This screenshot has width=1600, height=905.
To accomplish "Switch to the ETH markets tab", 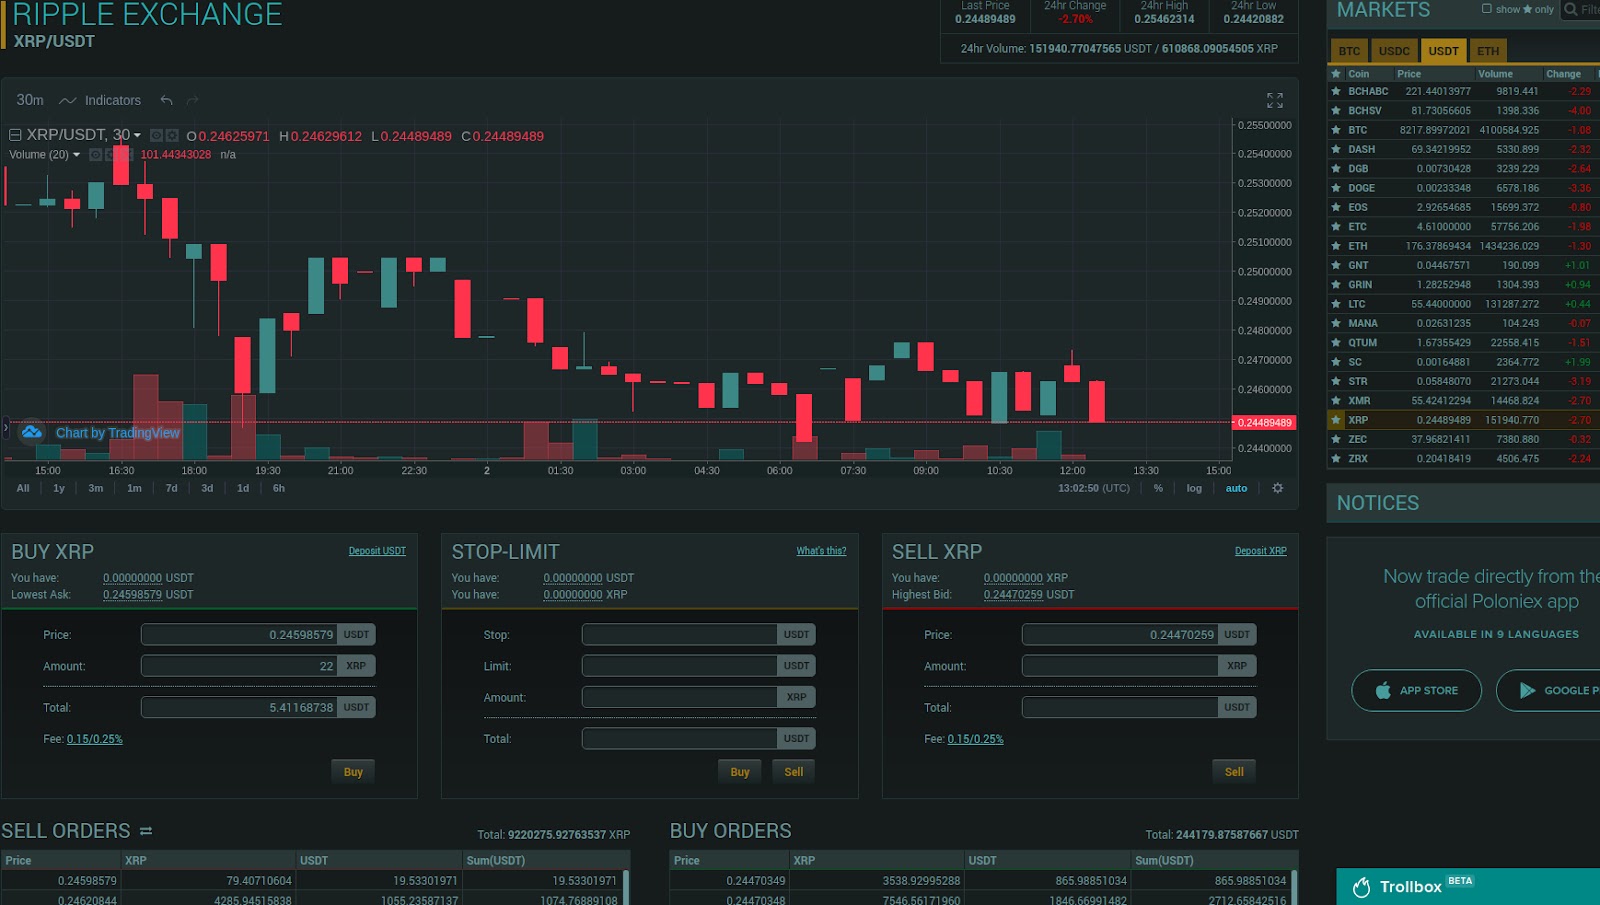I will [1488, 51].
